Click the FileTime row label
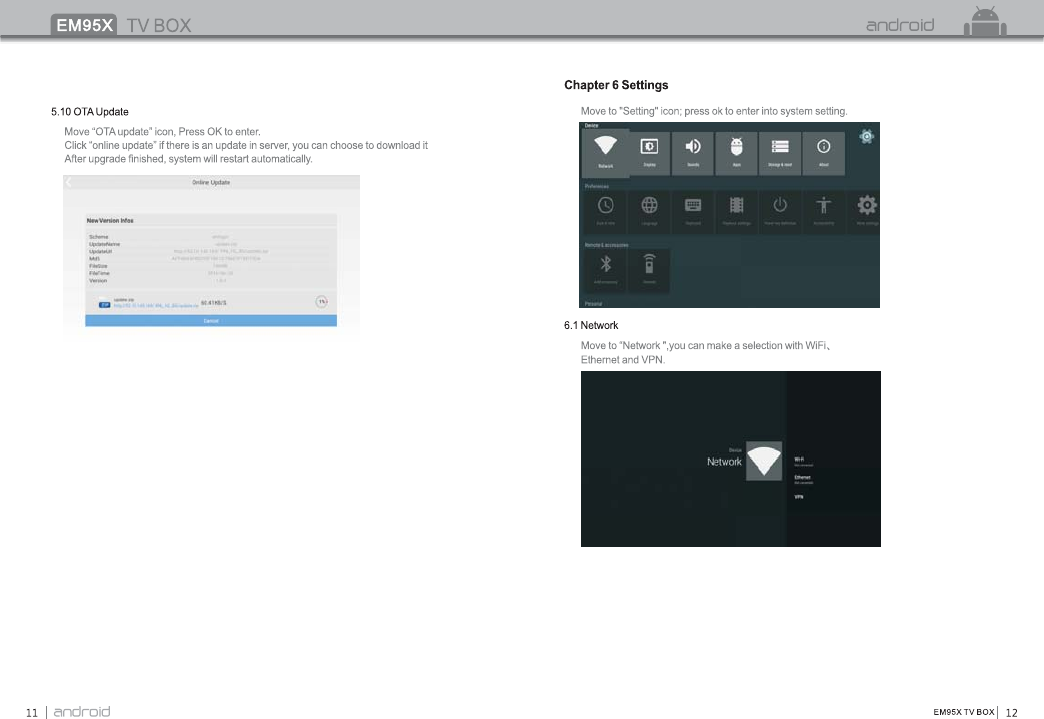Image resolution: width=1044 pixels, height=719 pixels. point(99,274)
